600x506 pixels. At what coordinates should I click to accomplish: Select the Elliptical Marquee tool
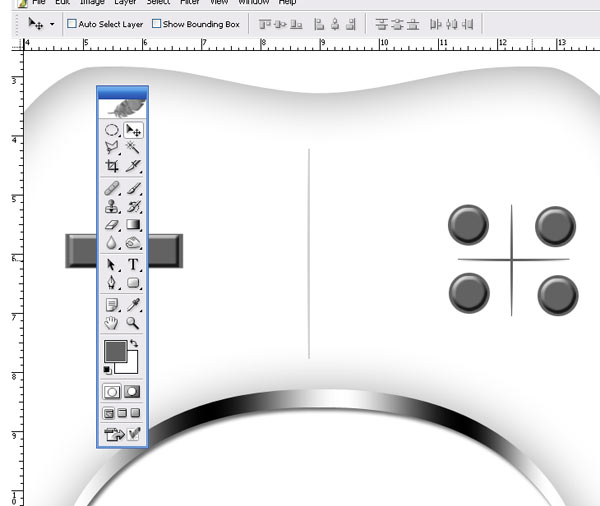pyautogui.click(x=112, y=130)
